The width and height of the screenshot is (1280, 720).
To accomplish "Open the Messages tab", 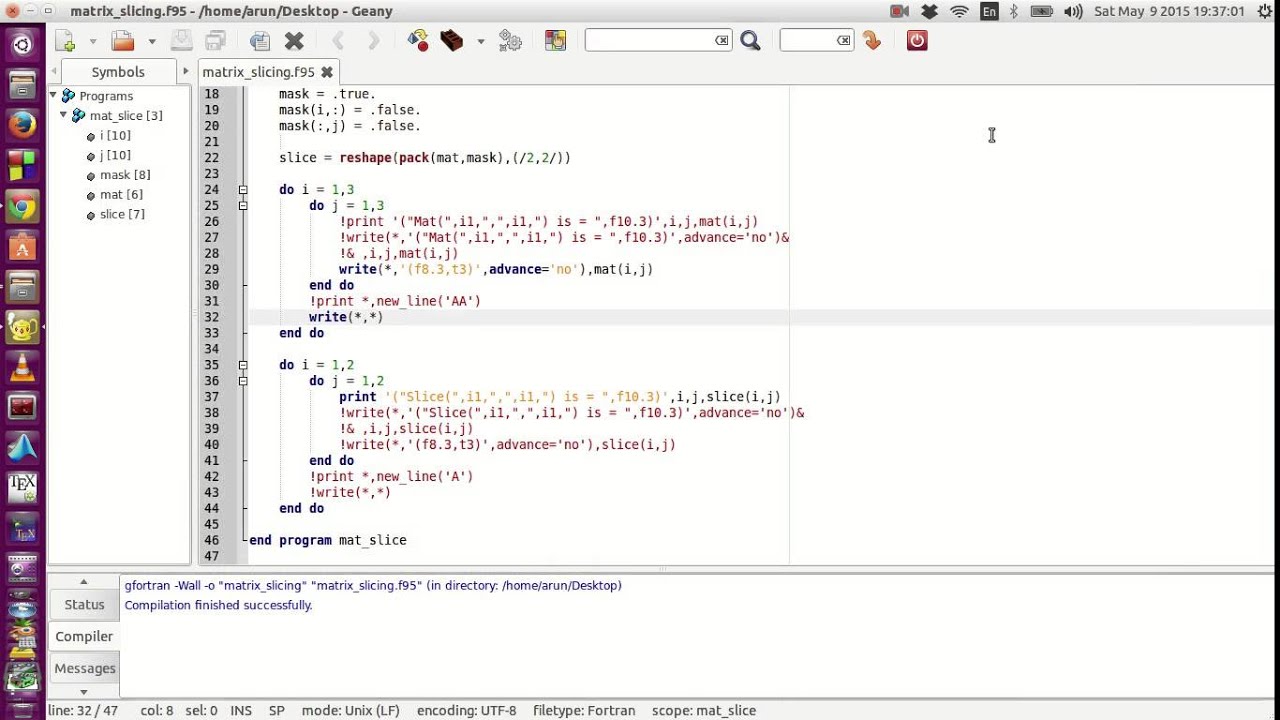I will 84,668.
